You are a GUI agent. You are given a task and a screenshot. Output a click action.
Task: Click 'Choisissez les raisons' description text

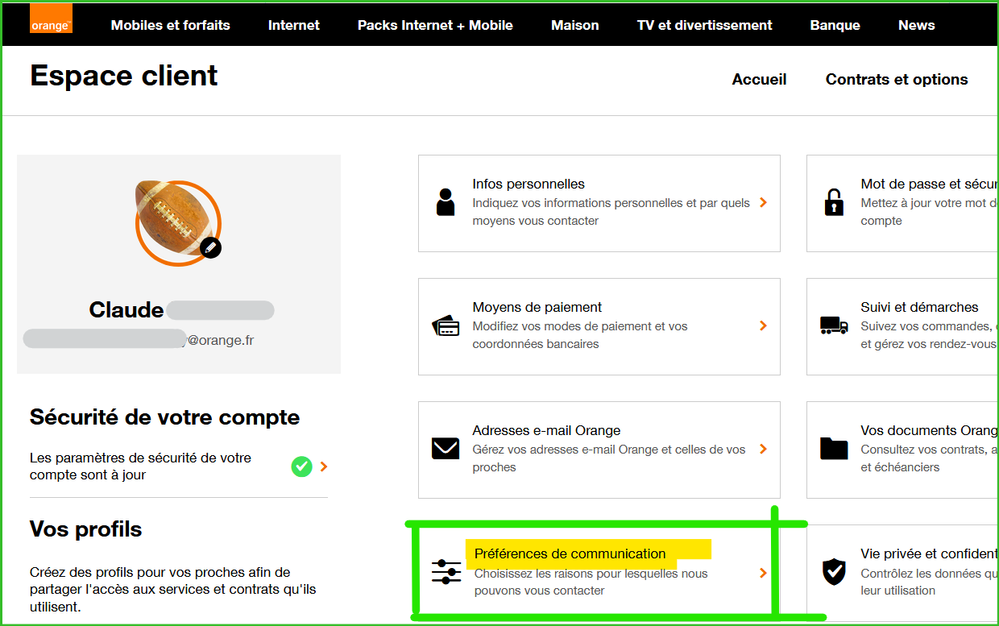591,582
